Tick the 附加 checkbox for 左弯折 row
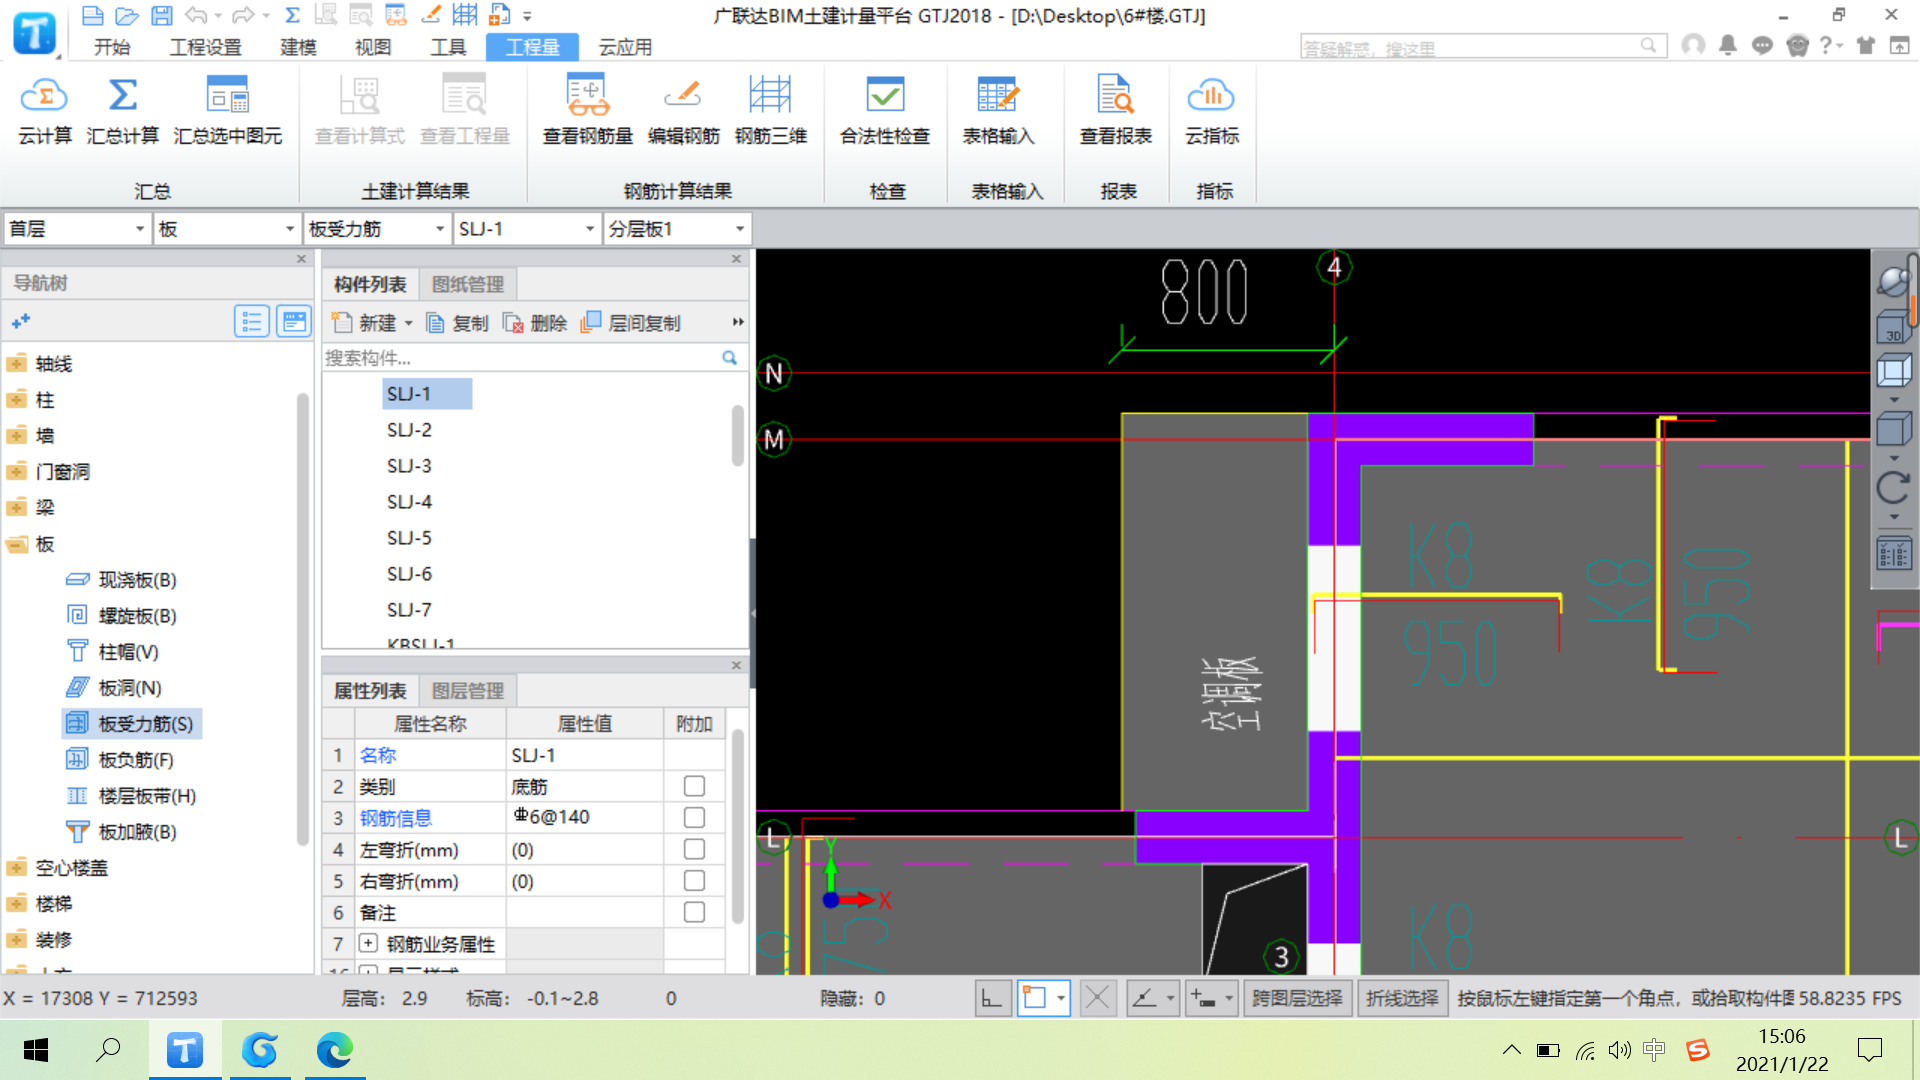 click(x=694, y=849)
